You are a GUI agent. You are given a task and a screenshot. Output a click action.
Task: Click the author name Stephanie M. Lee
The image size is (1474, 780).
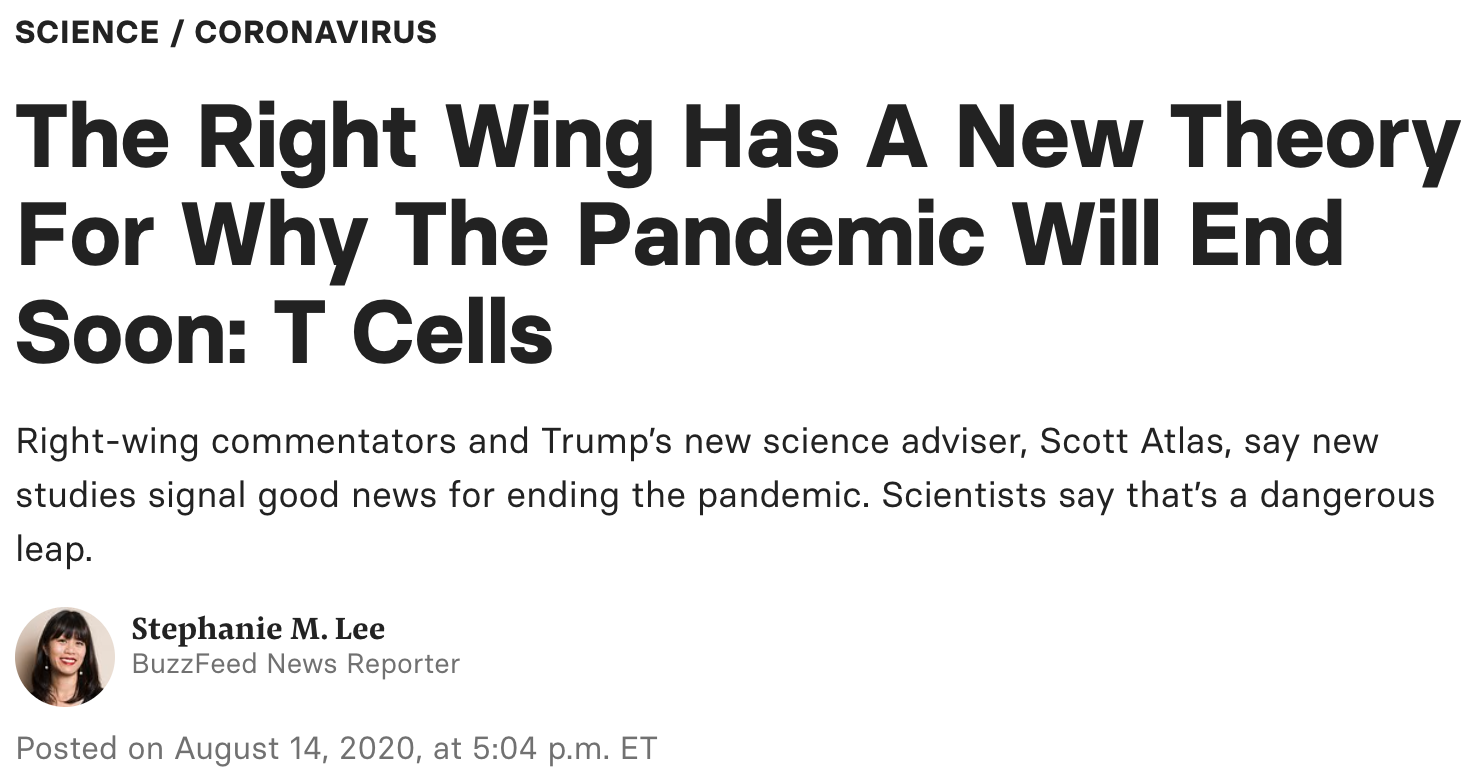click(258, 629)
